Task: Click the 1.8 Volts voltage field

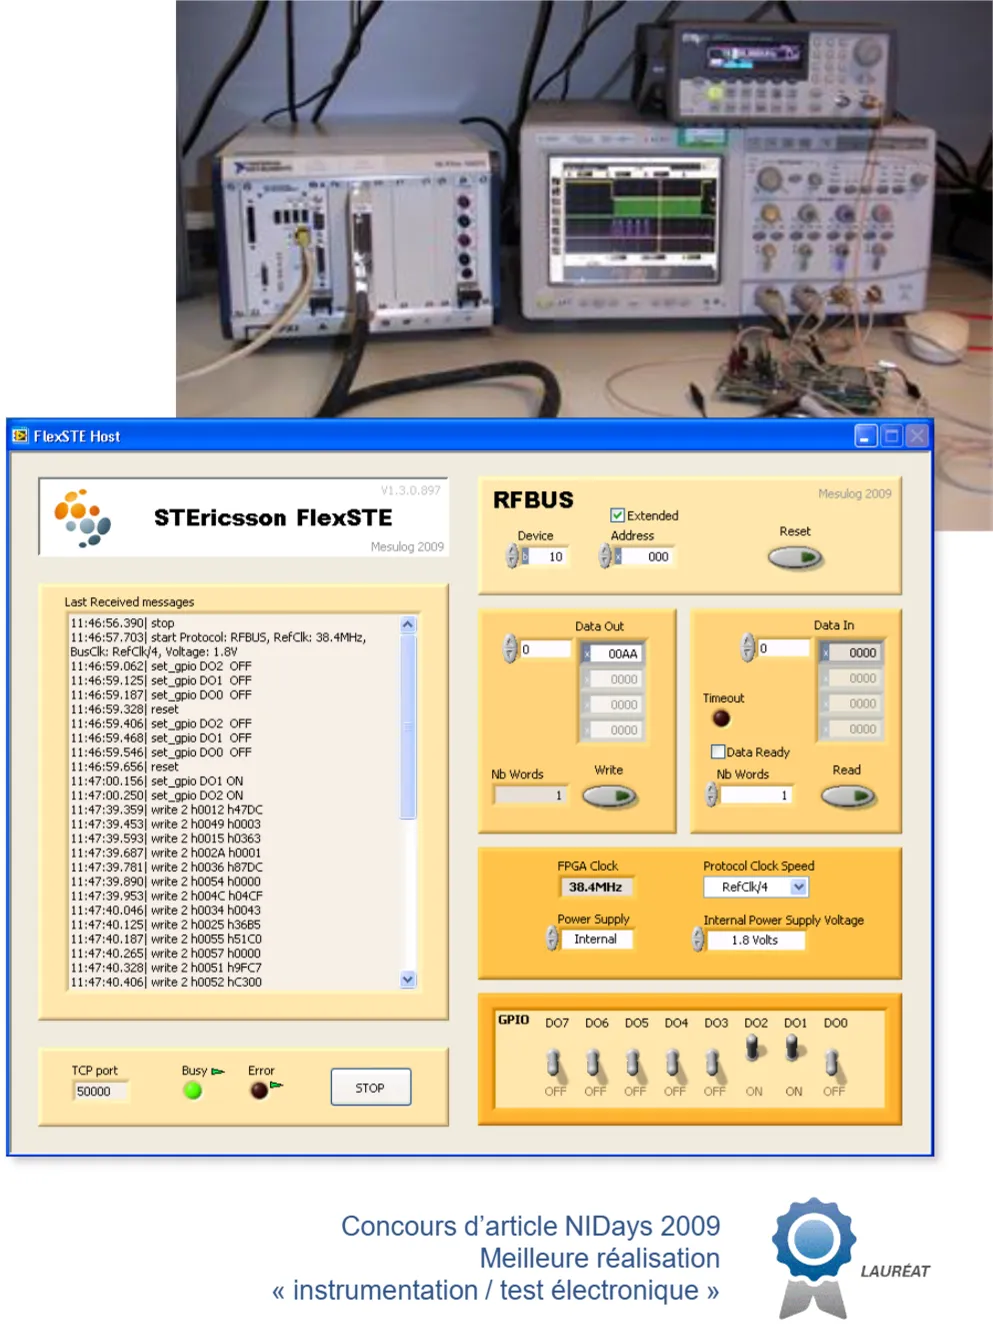Action: point(755,940)
